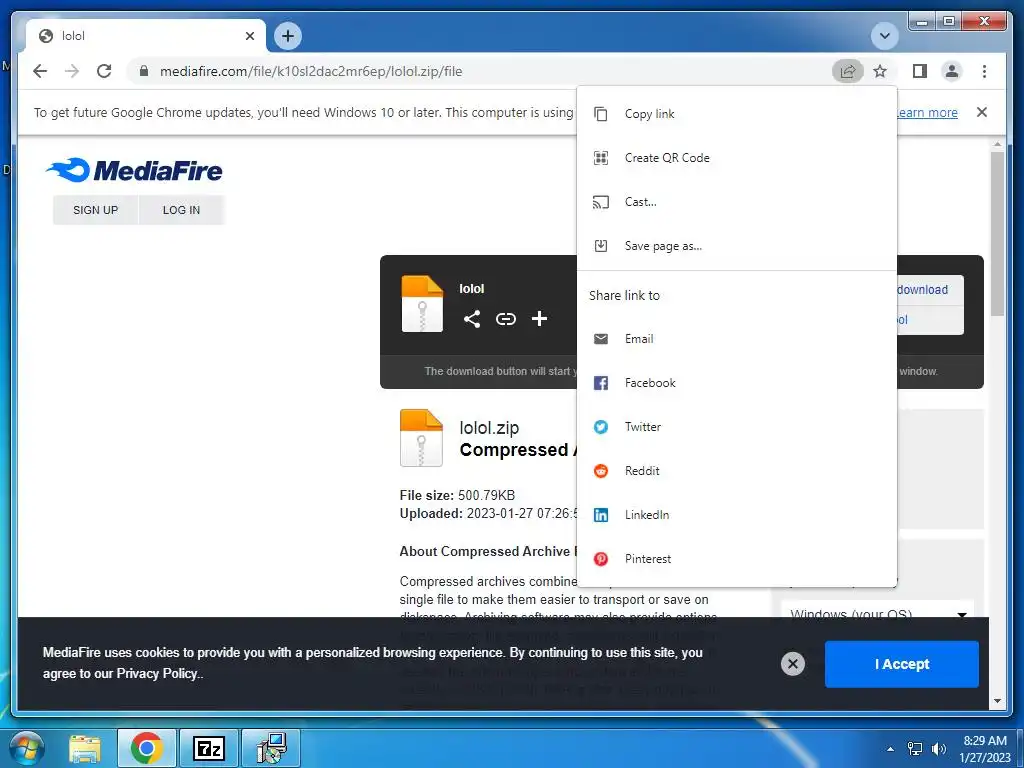The image size is (1024, 768).
Task: Click the download button
Action: (930, 290)
